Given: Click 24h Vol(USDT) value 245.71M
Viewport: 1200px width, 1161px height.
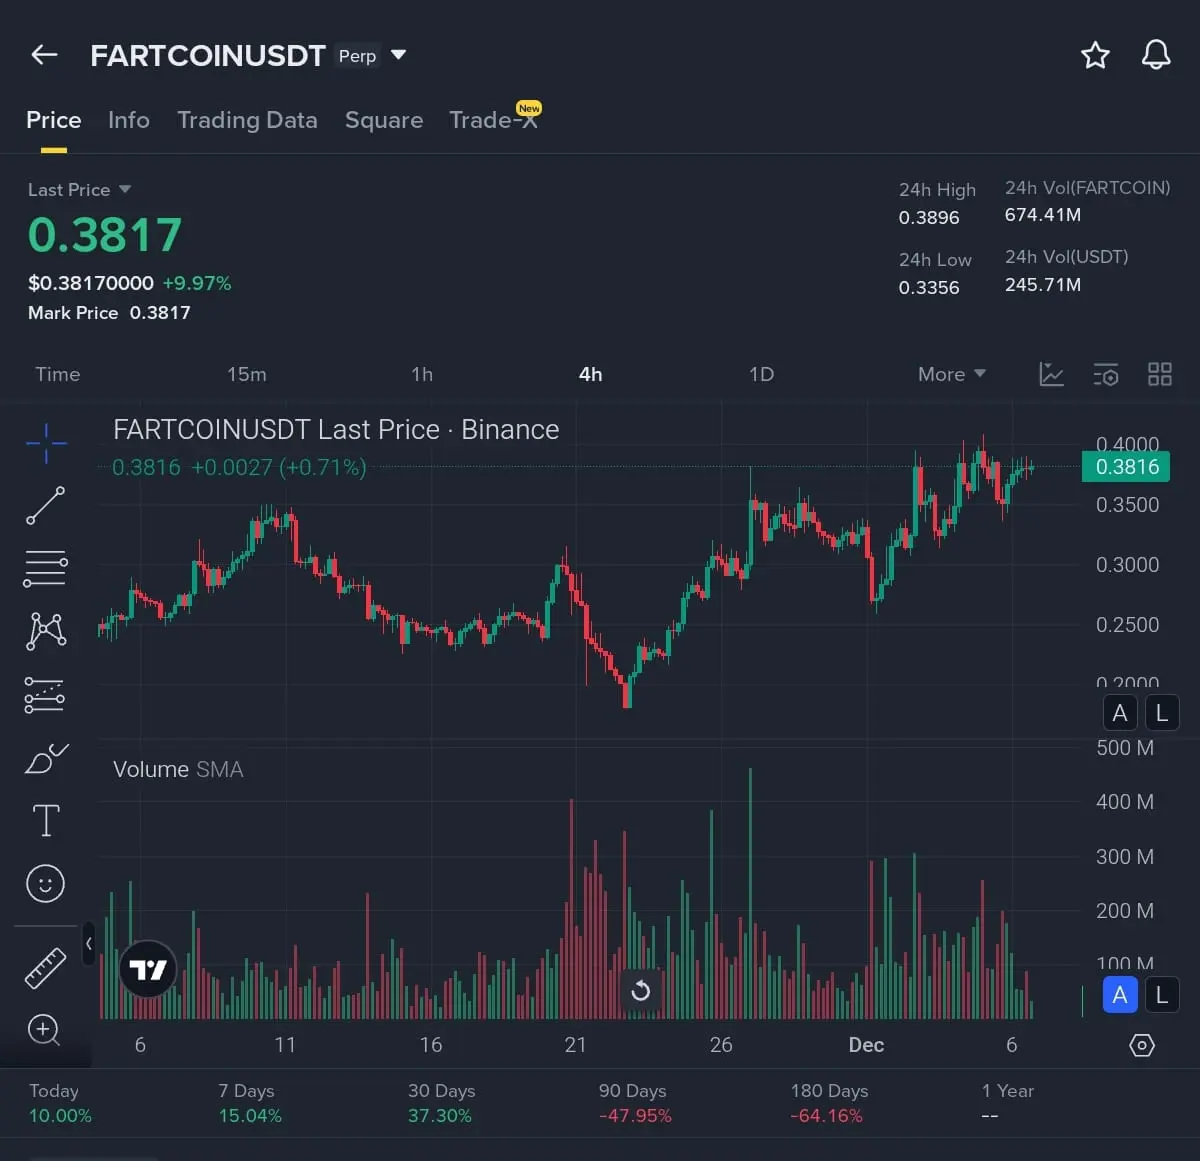Looking at the screenshot, I should pos(1043,285).
